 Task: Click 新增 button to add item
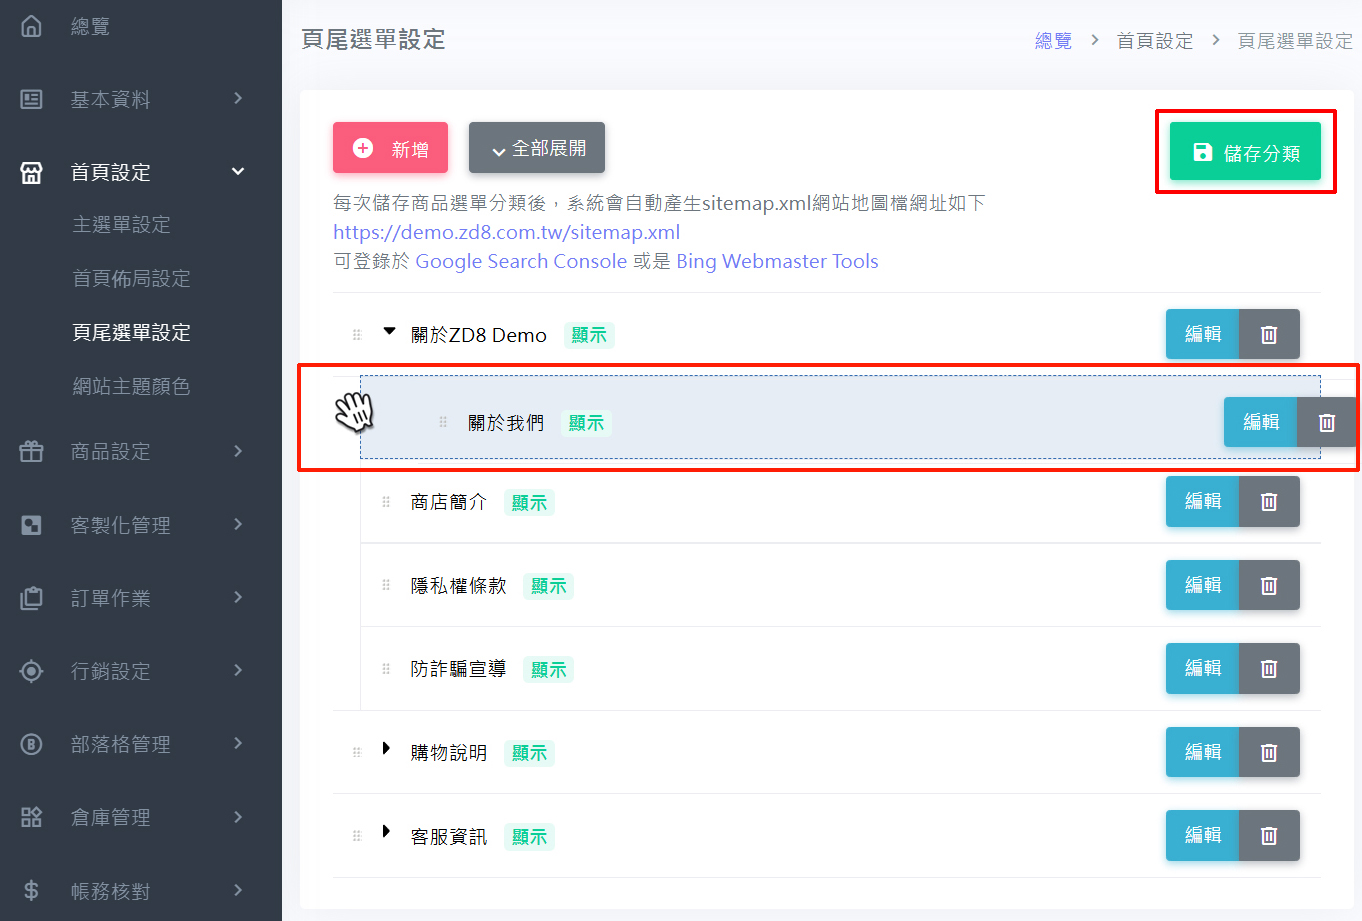point(390,148)
